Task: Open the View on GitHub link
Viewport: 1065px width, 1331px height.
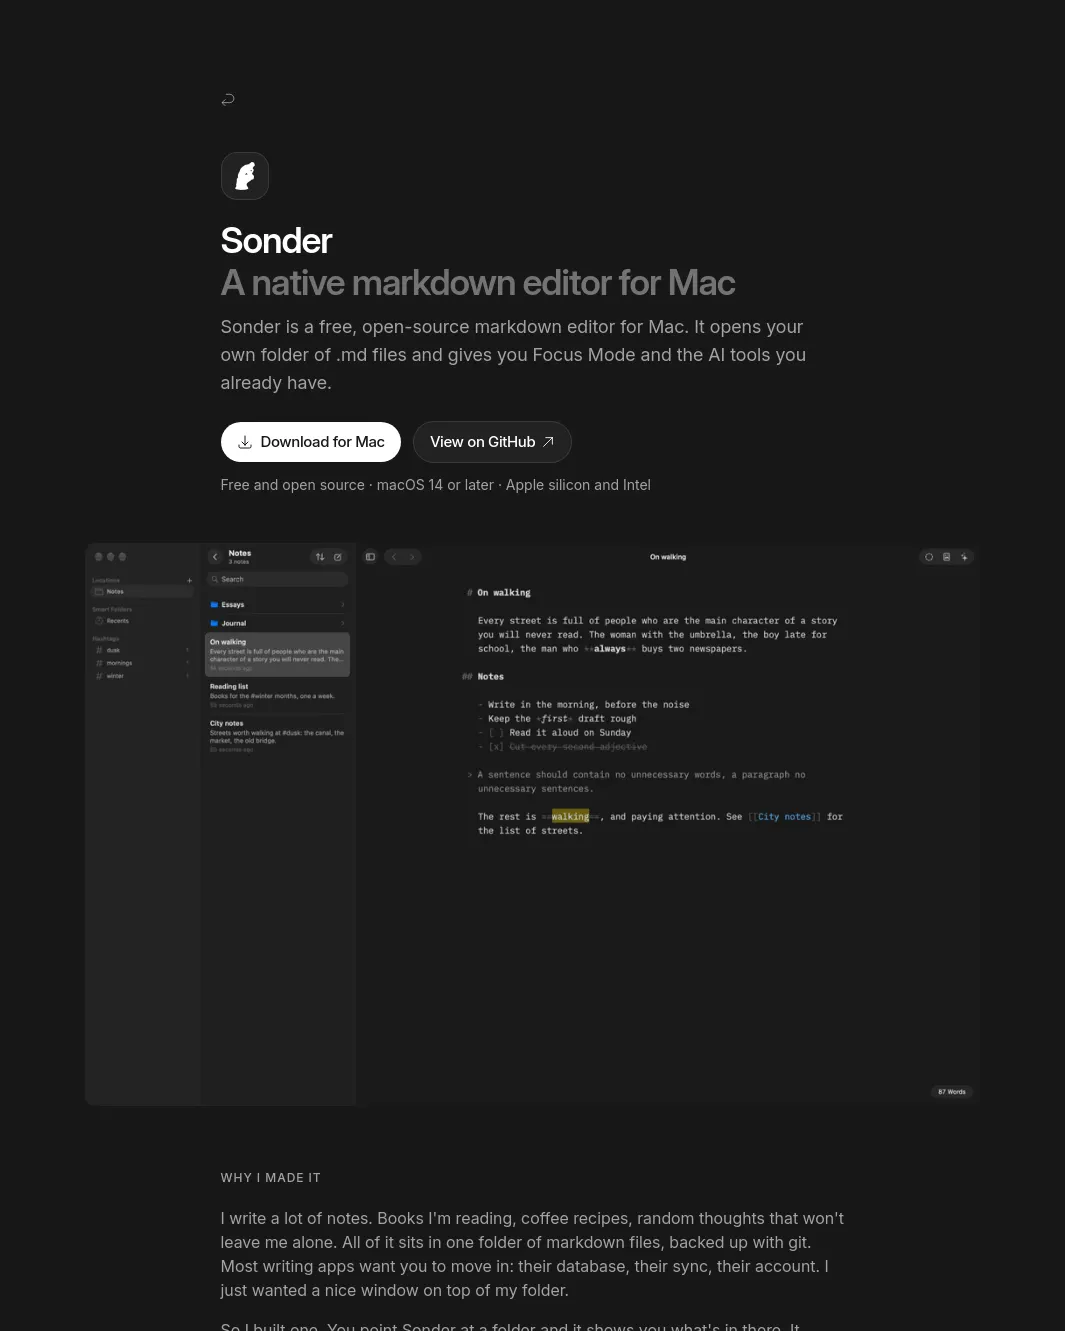Action: click(492, 442)
